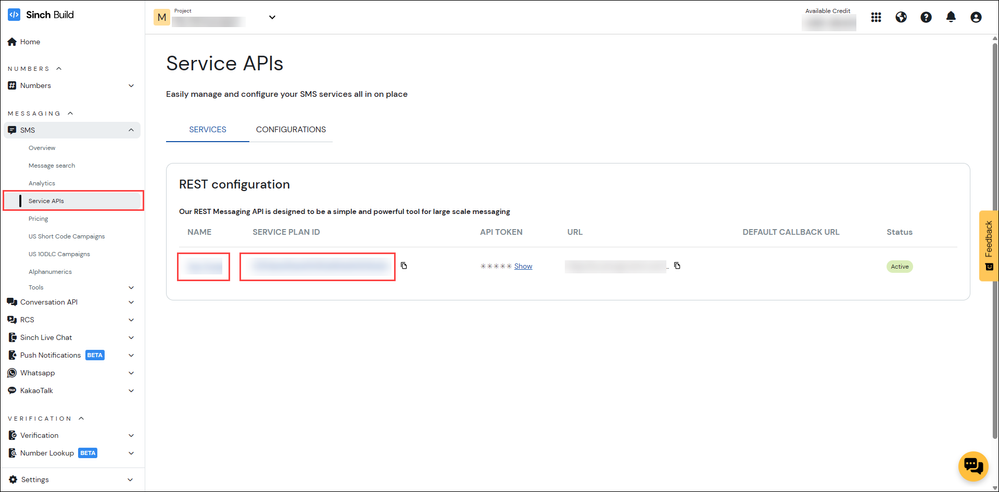999x492 pixels.
Task: Expand the project selector dropdown
Action: coord(272,17)
